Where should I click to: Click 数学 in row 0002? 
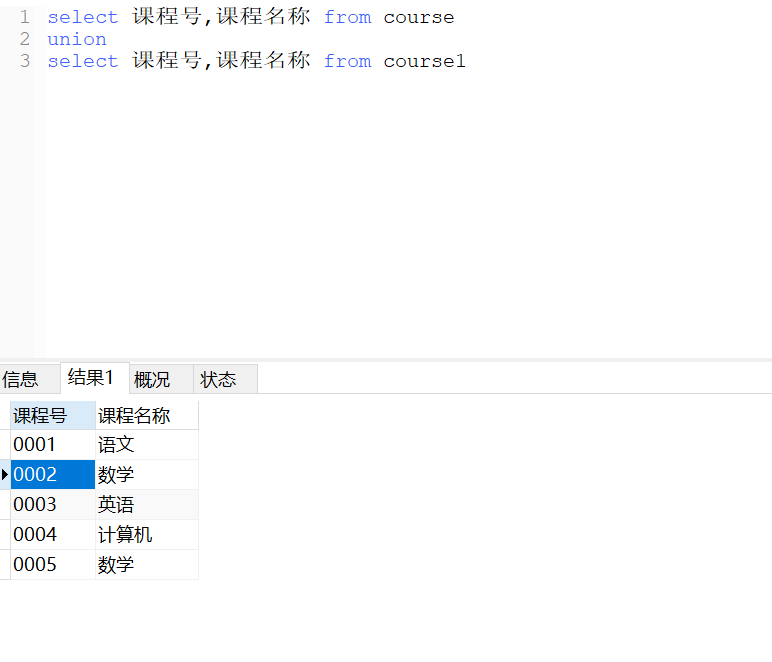pos(147,474)
